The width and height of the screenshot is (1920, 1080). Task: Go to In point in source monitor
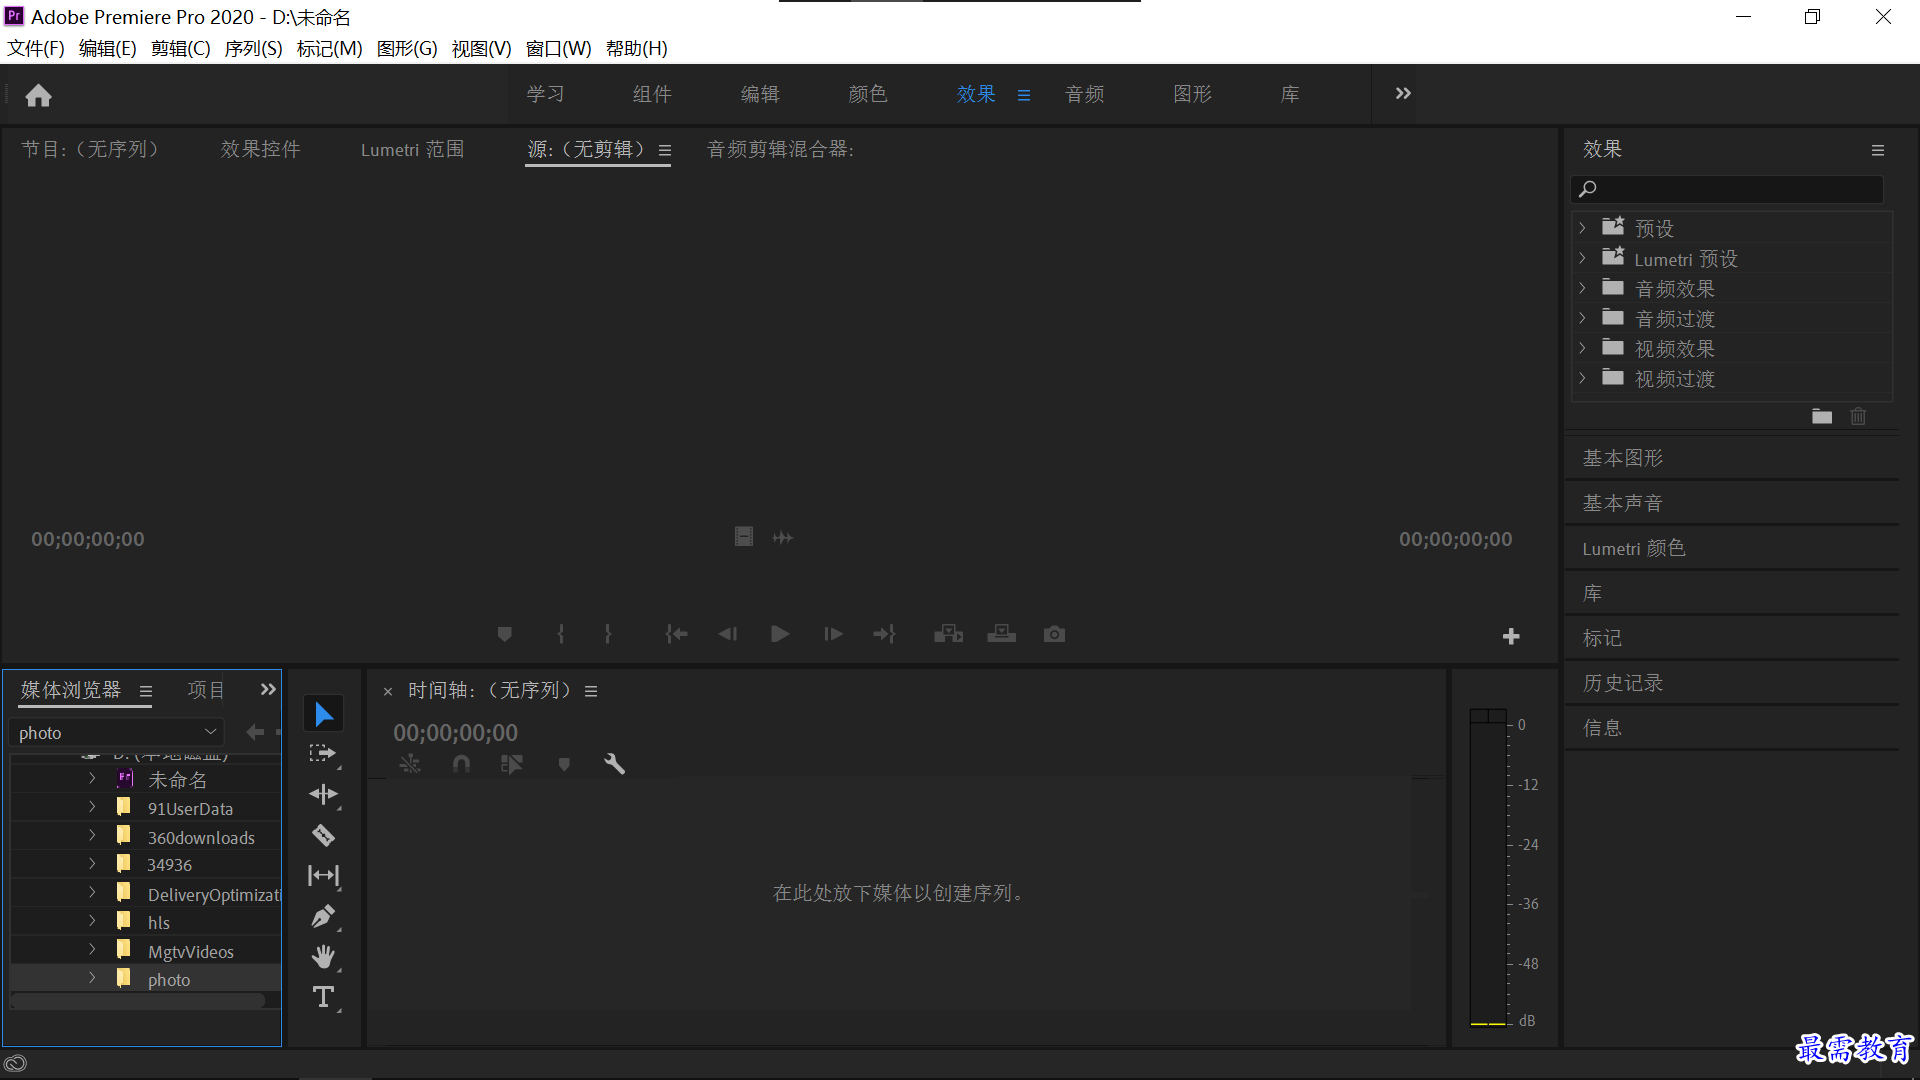point(677,634)
